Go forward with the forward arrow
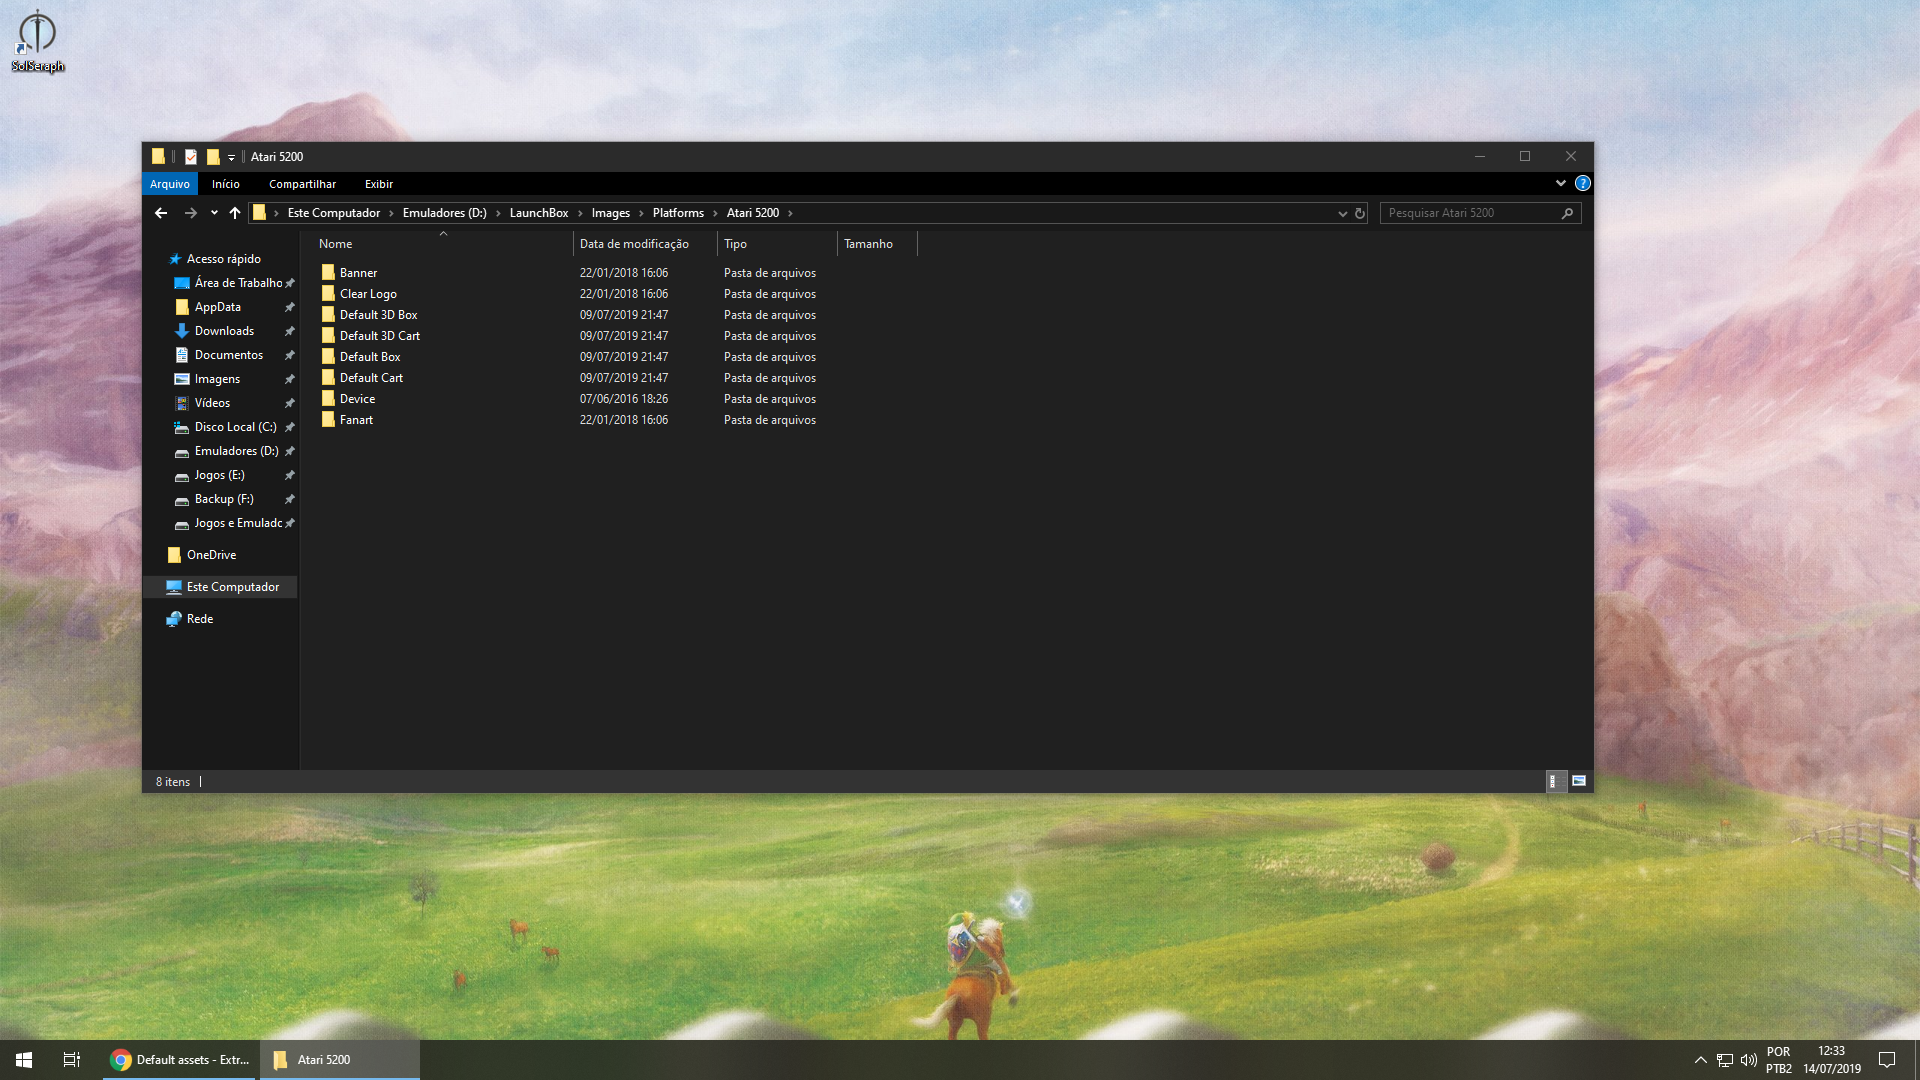Image resolution: width=1920 pixels, height=1080 pixels. pyautogui.click(x=190, y=213)
